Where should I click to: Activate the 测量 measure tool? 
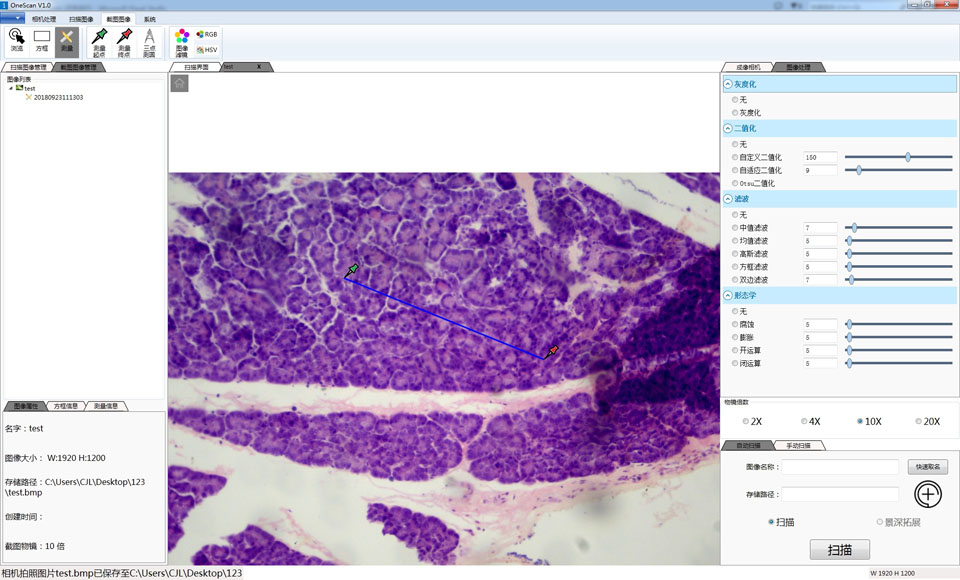(x=67, y=40)
